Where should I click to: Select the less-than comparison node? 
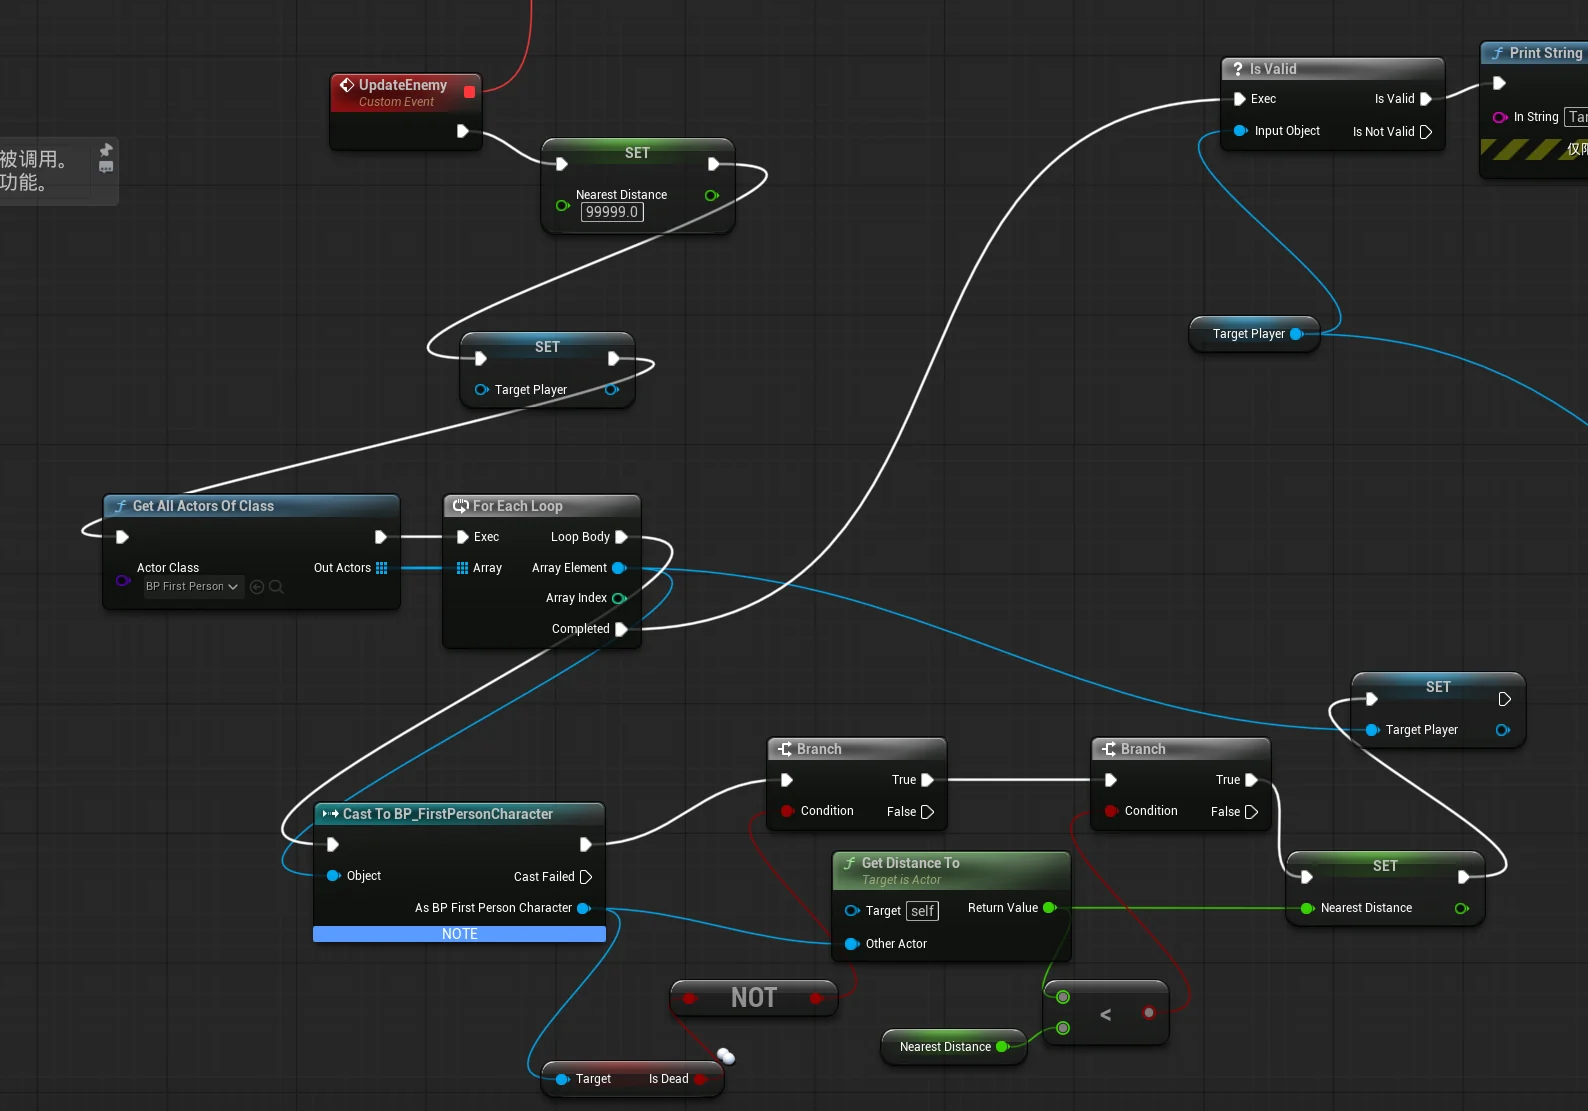(x=1105, y=1013)
